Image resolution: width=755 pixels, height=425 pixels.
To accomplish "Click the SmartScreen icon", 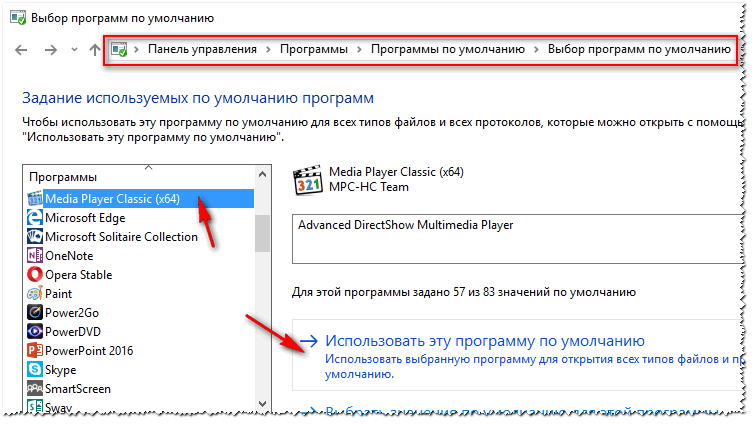I will click(35, 388).
